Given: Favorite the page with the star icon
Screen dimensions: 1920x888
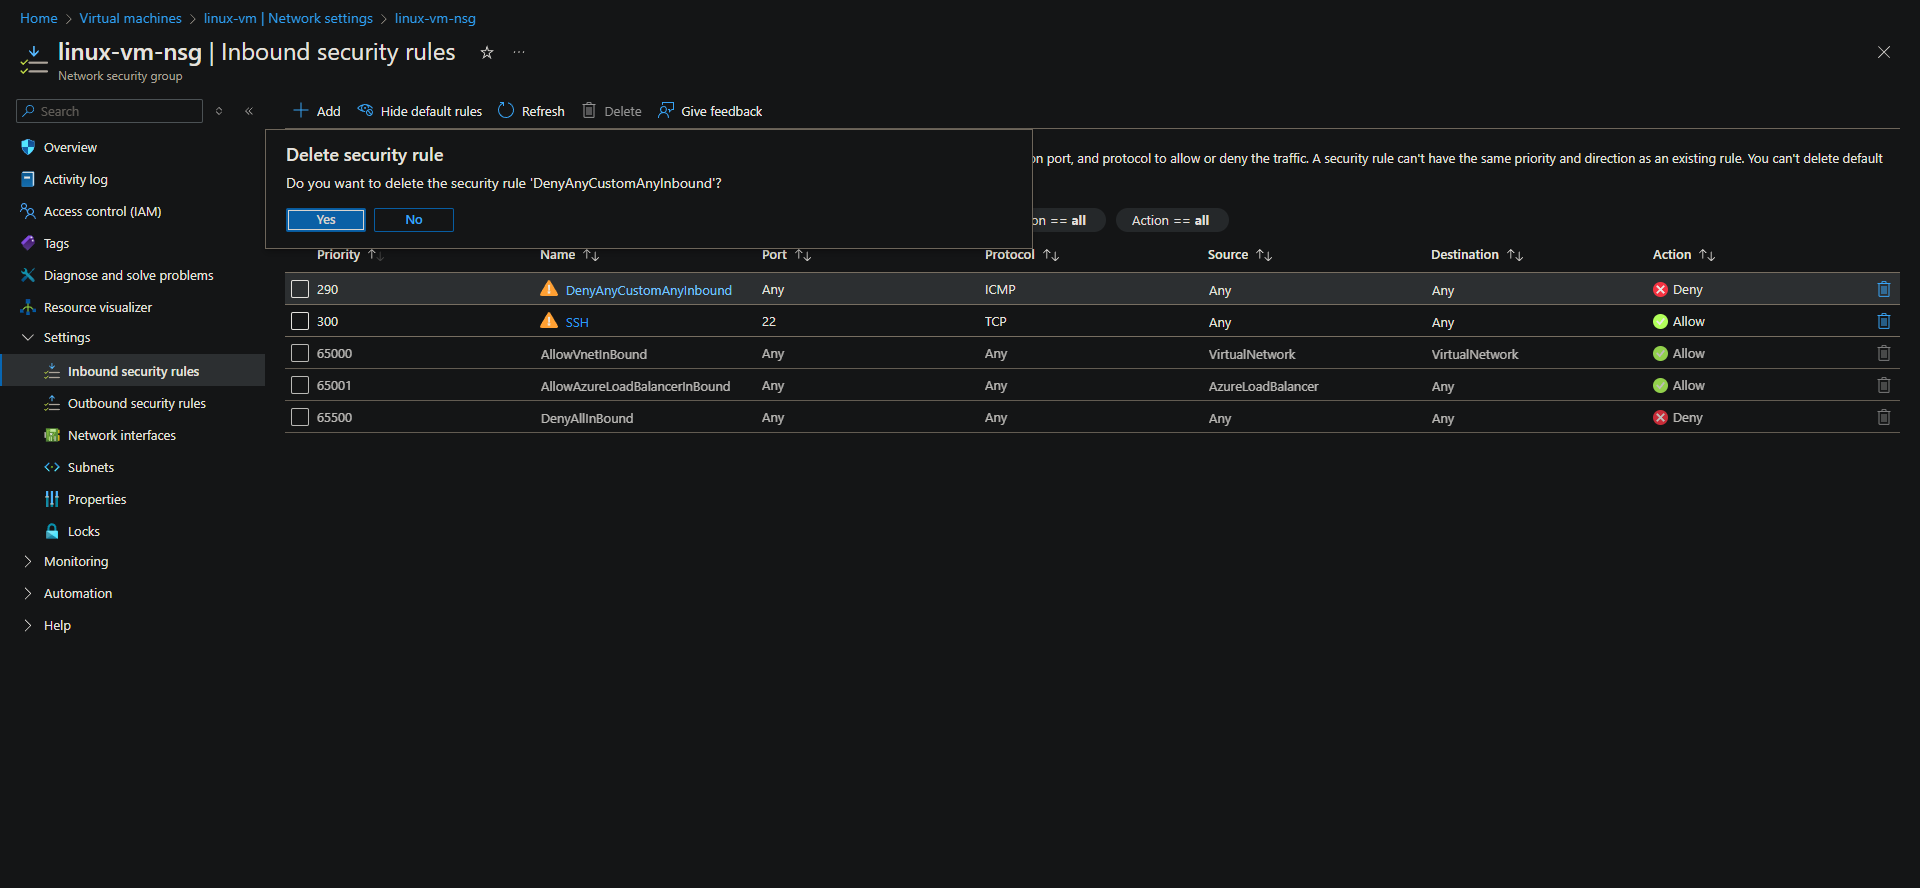Looking at the screenshot, I should [x=487, y=53].
